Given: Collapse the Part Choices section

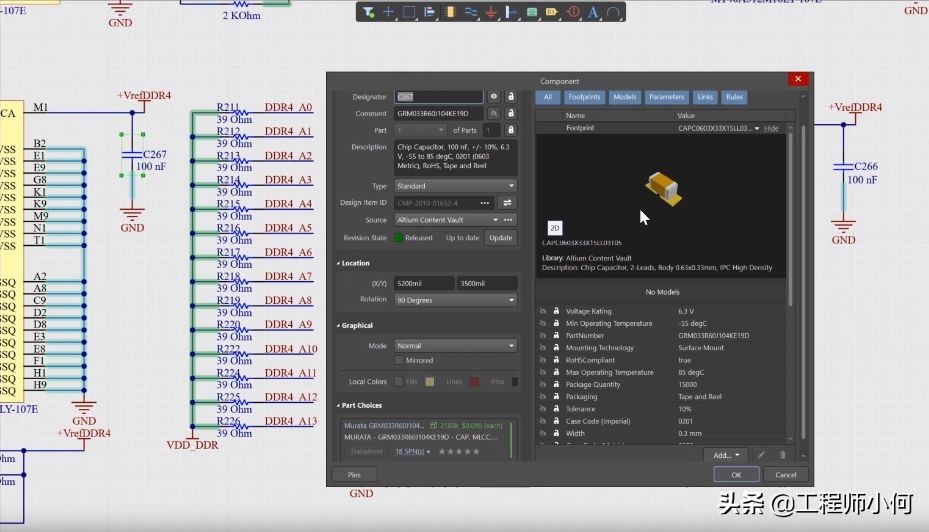Looking at the screenshot, I should [338, 405].
